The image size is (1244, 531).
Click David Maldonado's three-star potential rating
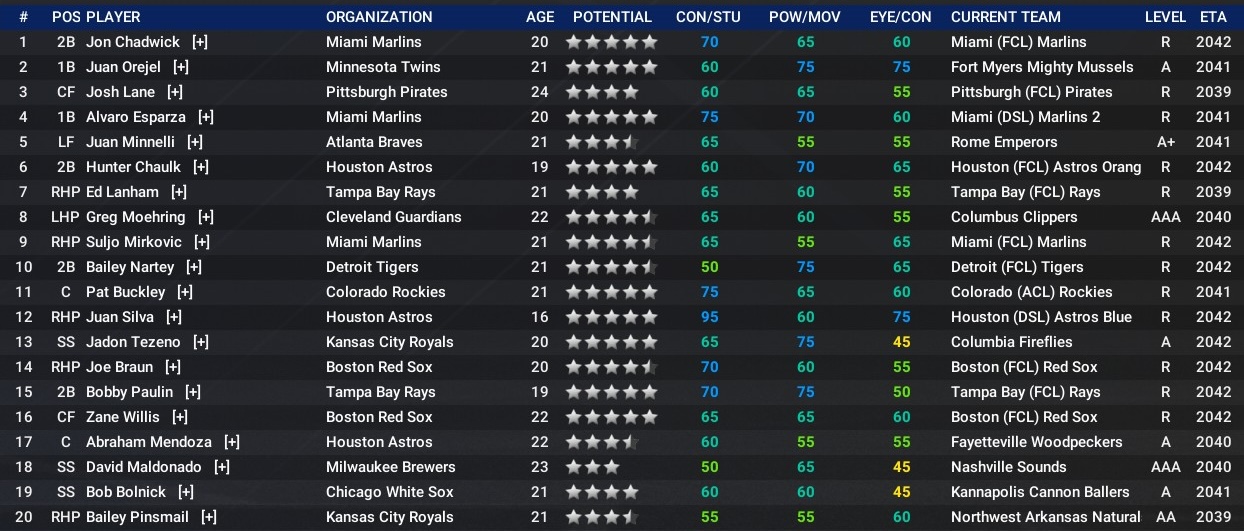(x=592, y=467)
